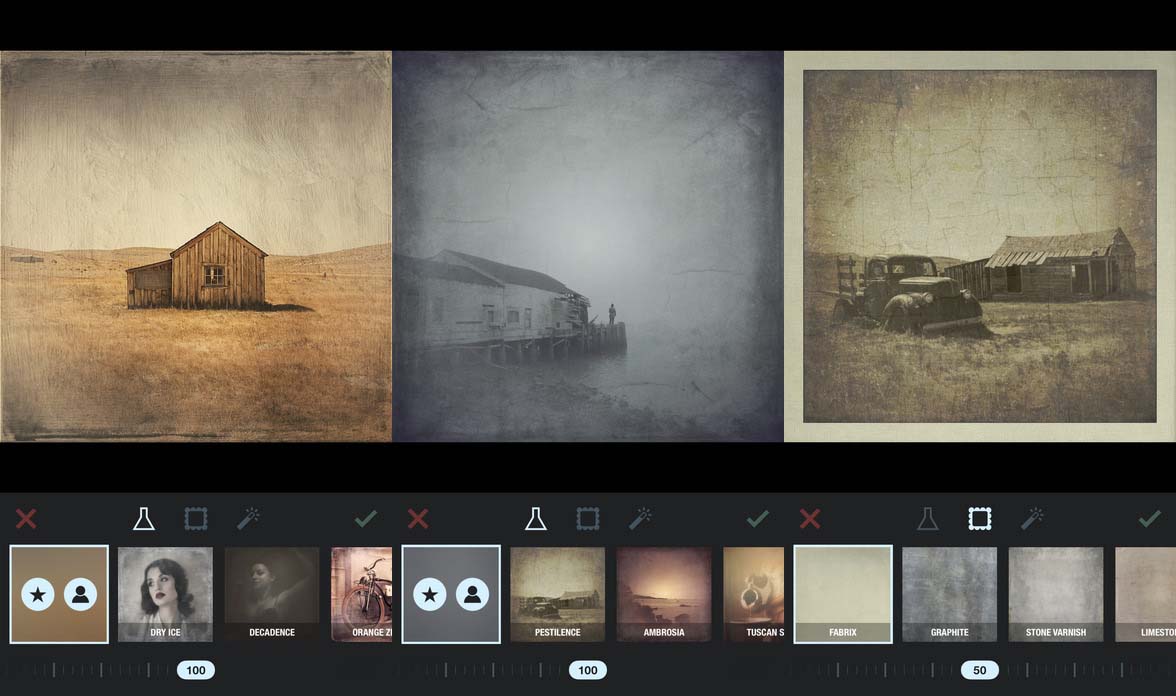Click the flask filter icon in middle panel
1176x696 pixels.
pyautogui.click(x=536, y=518)
